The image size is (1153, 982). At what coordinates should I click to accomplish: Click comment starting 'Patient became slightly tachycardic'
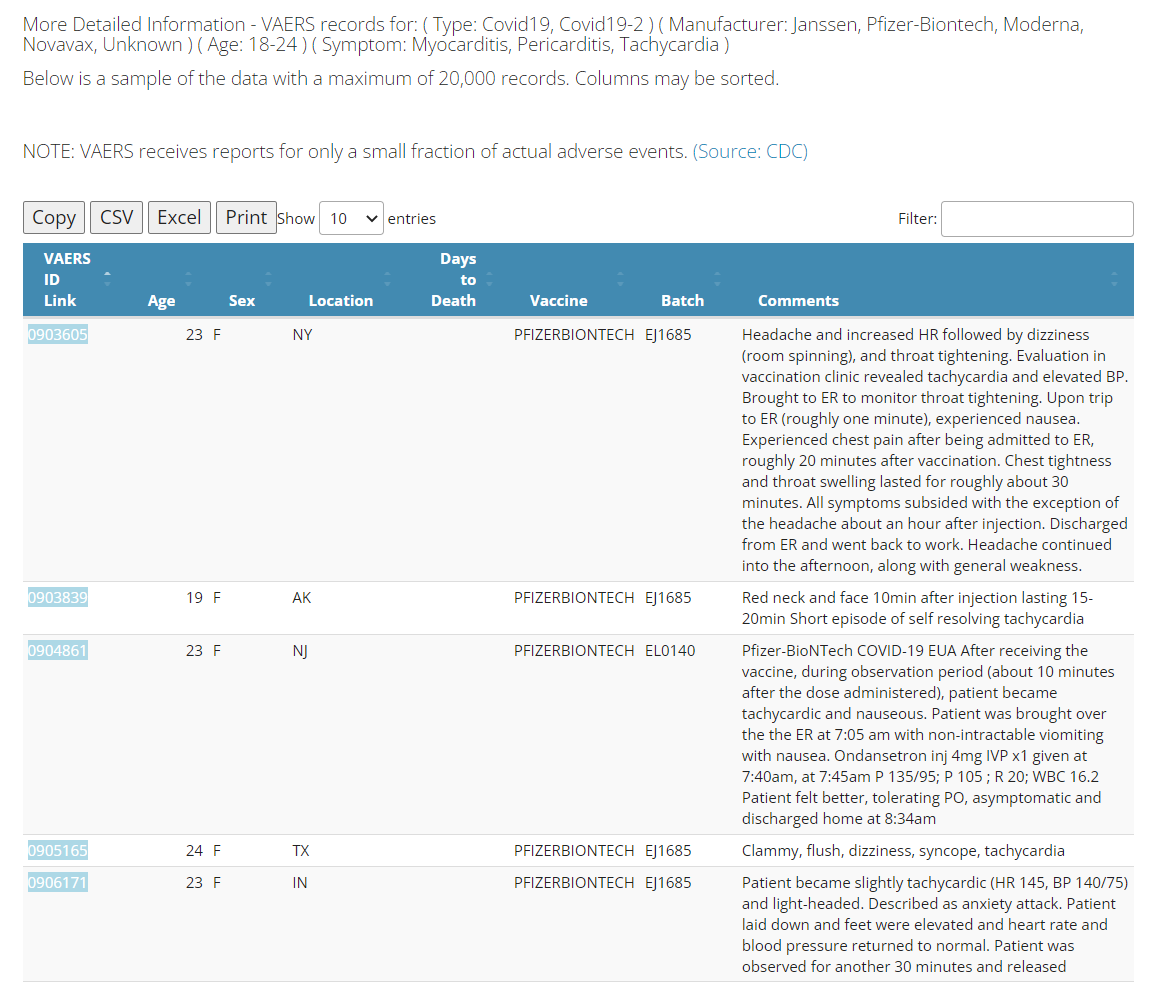click(x=935, y=925)
